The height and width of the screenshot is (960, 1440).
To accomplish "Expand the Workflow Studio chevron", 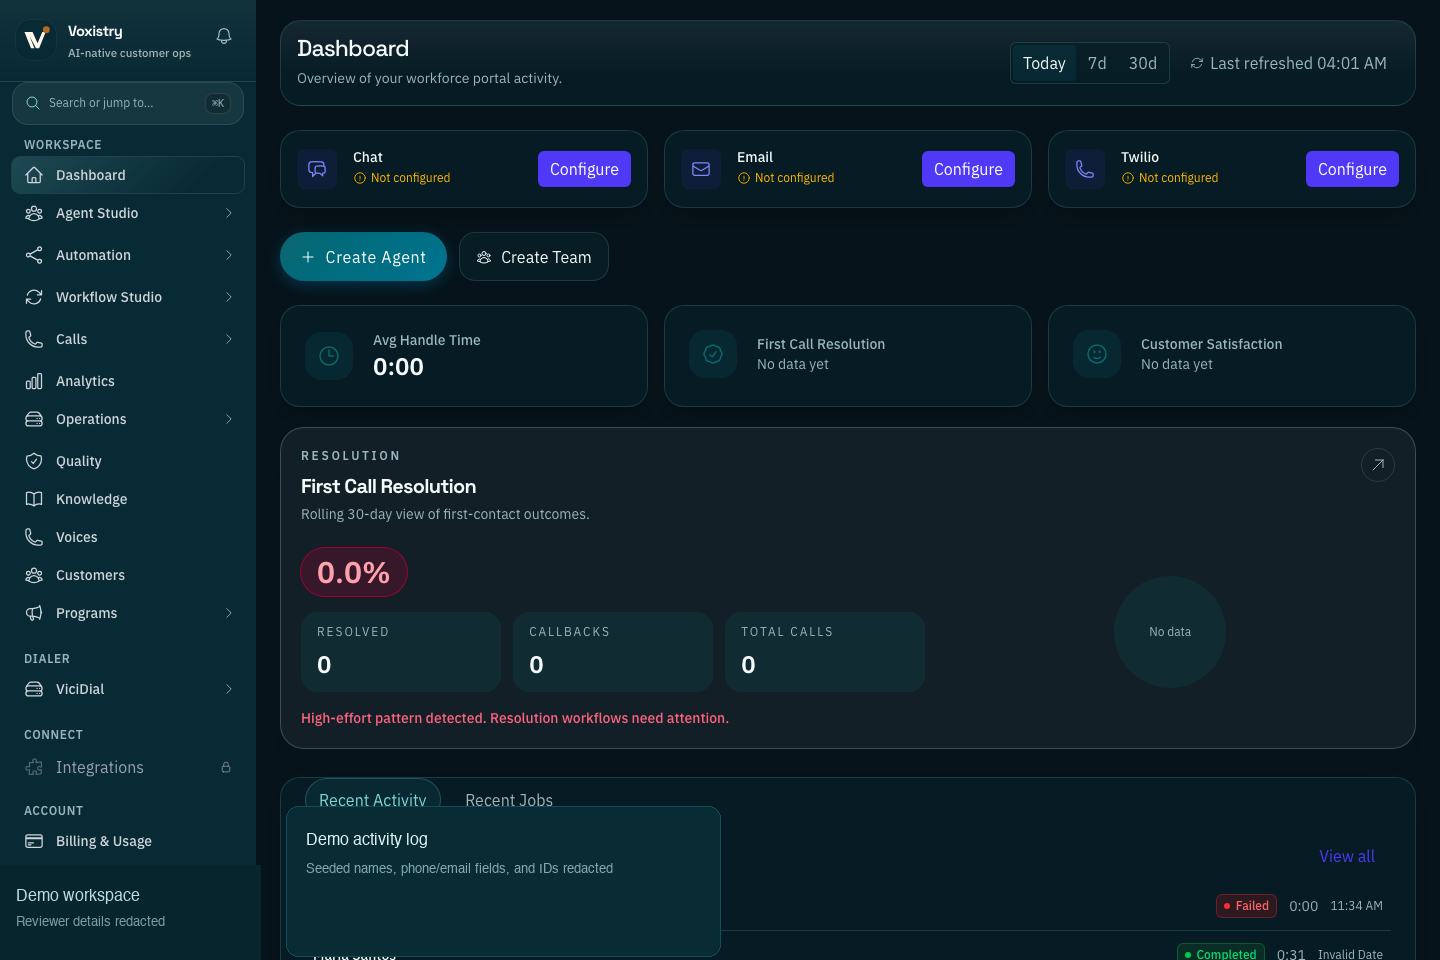I will tap(229, 297).
